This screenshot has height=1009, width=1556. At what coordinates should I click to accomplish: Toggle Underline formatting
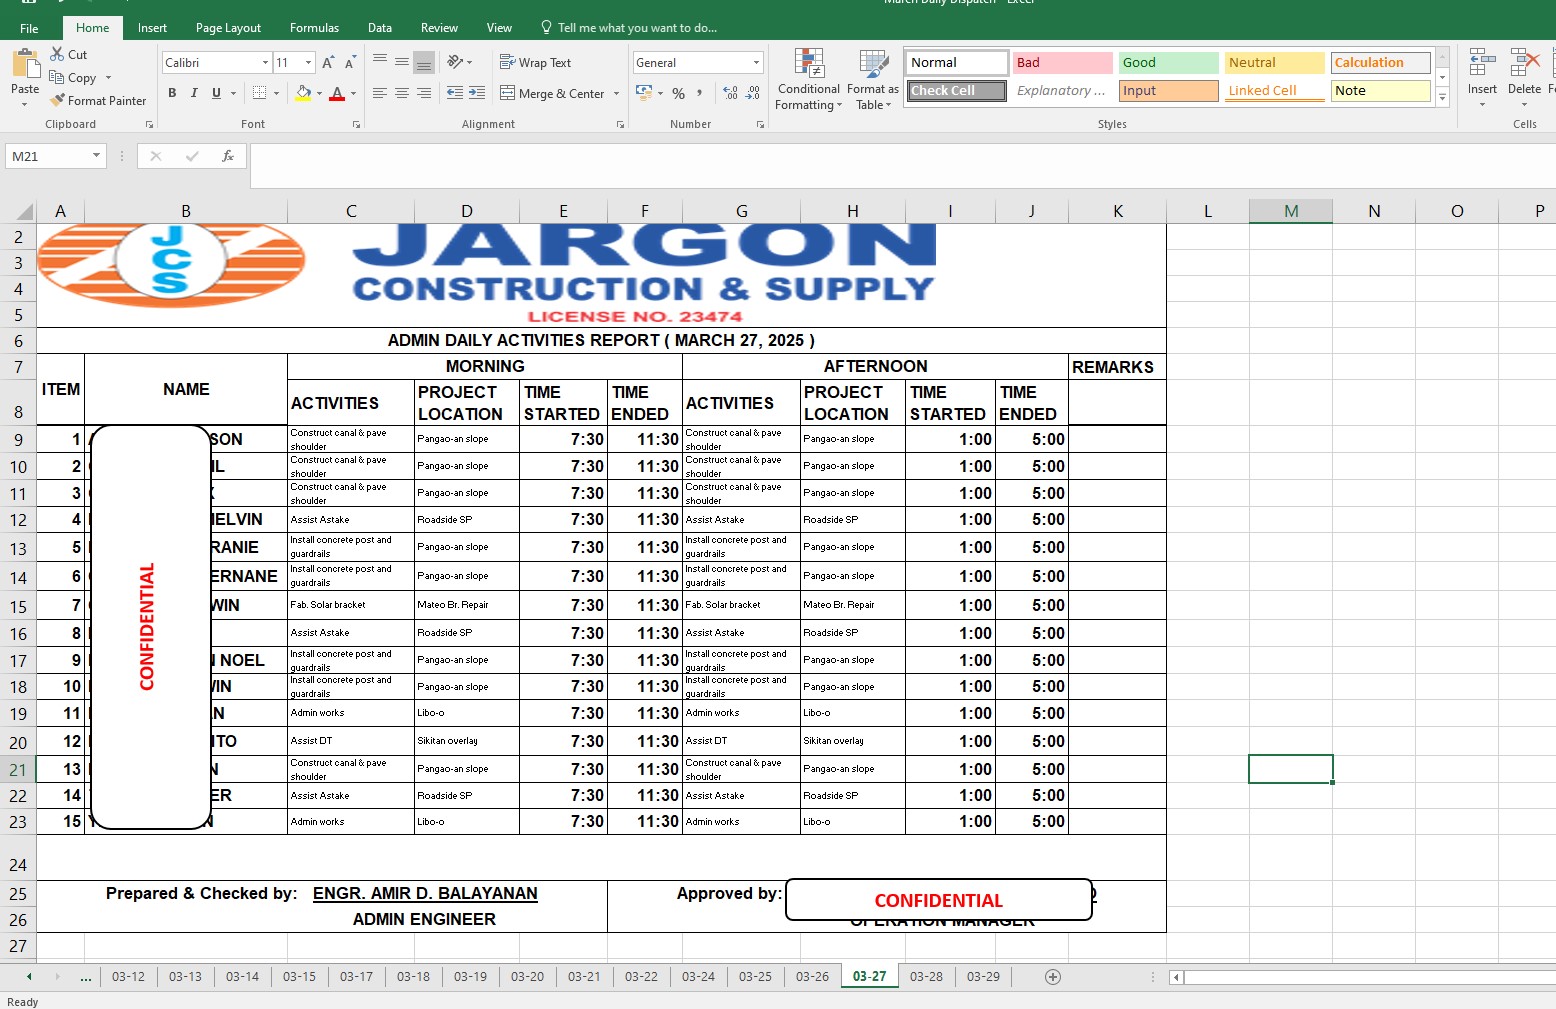pyautogui.click(x=216, y=93)
